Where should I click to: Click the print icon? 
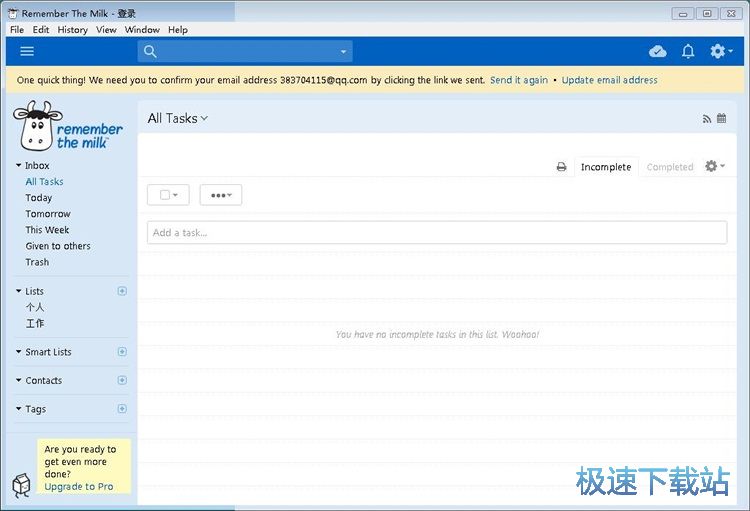(x=562, y=167)
